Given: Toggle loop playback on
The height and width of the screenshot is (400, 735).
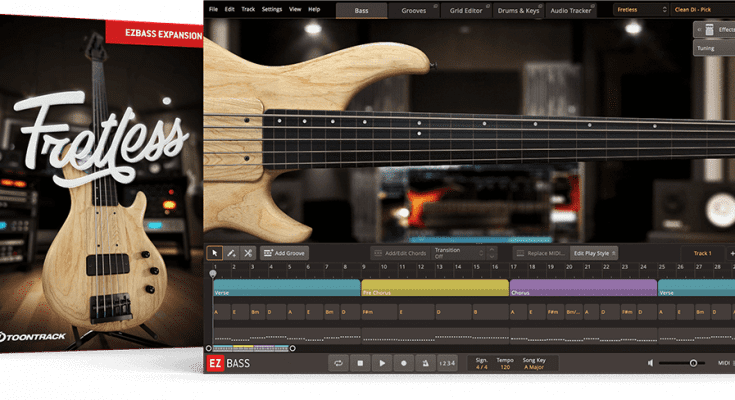Looking at the screenshot, I should (x=338, y=363).
